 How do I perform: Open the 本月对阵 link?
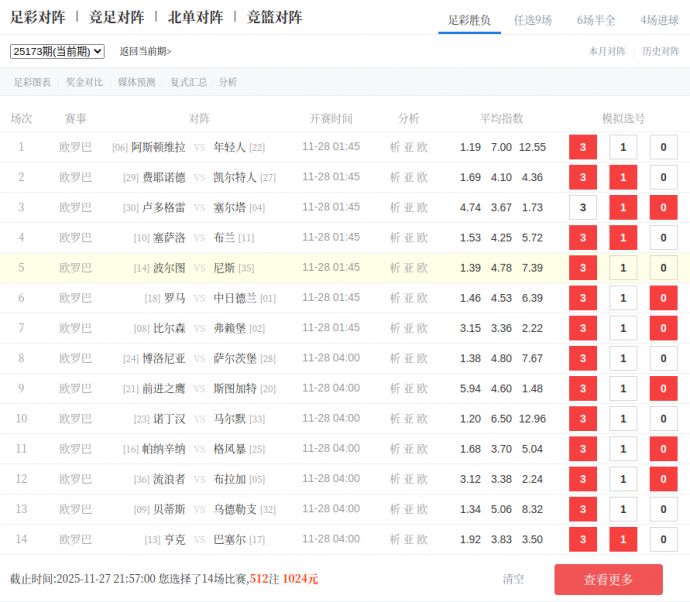tap(607, 51)
